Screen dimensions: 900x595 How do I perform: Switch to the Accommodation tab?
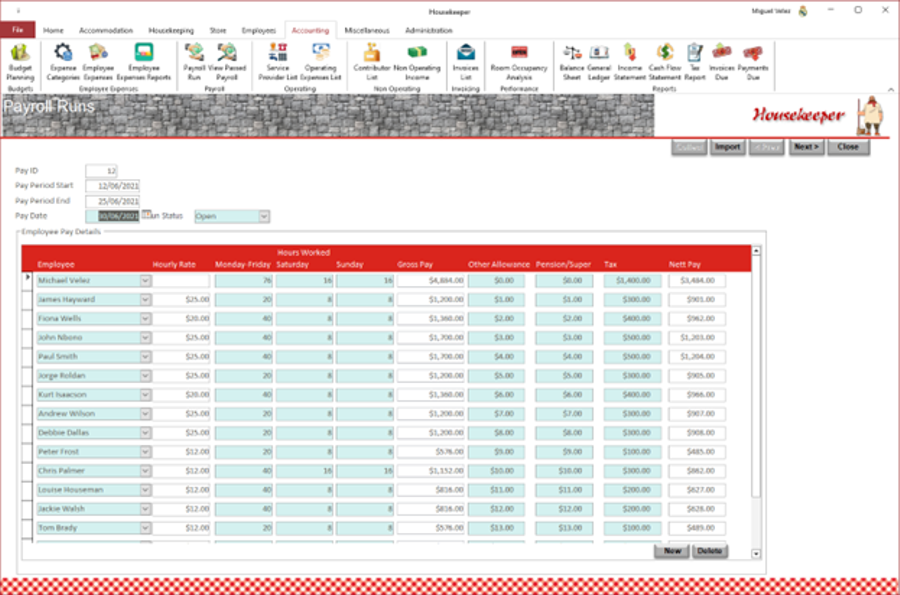pyautogui.click(x=106, y=30)
